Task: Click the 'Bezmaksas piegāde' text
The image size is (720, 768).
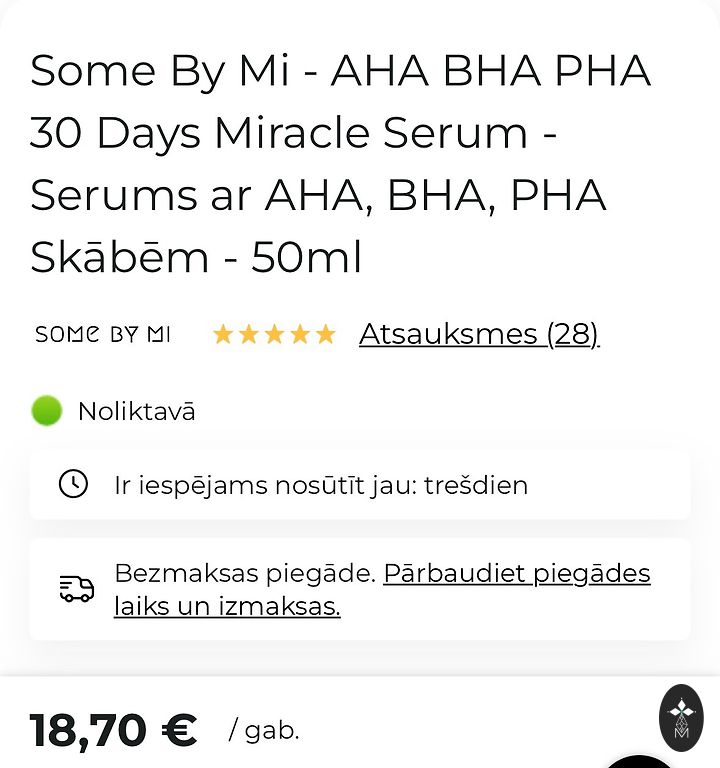Action: click(244, 574)
